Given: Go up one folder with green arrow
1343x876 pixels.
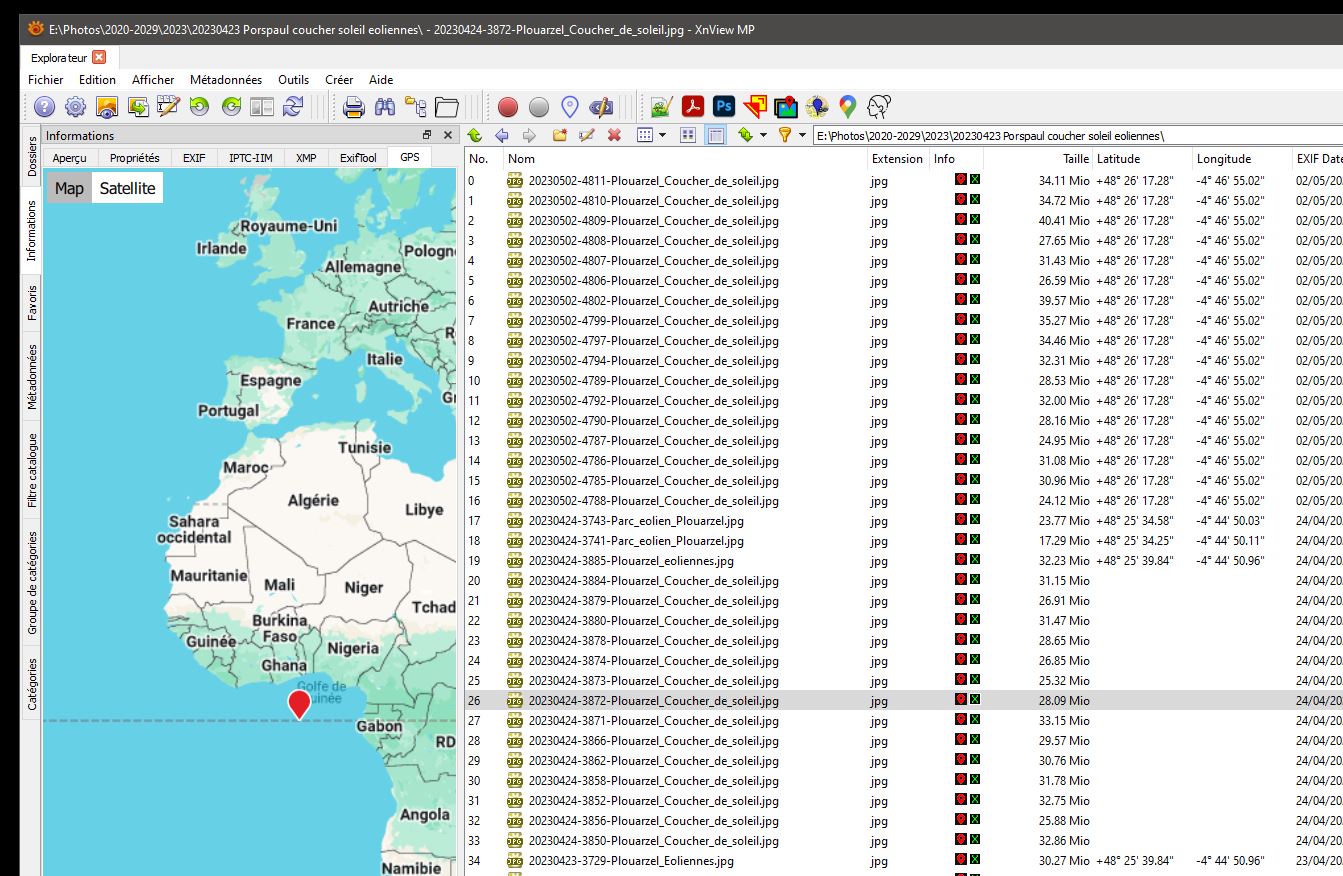Looking at the screenshot, I should (474, 135).
